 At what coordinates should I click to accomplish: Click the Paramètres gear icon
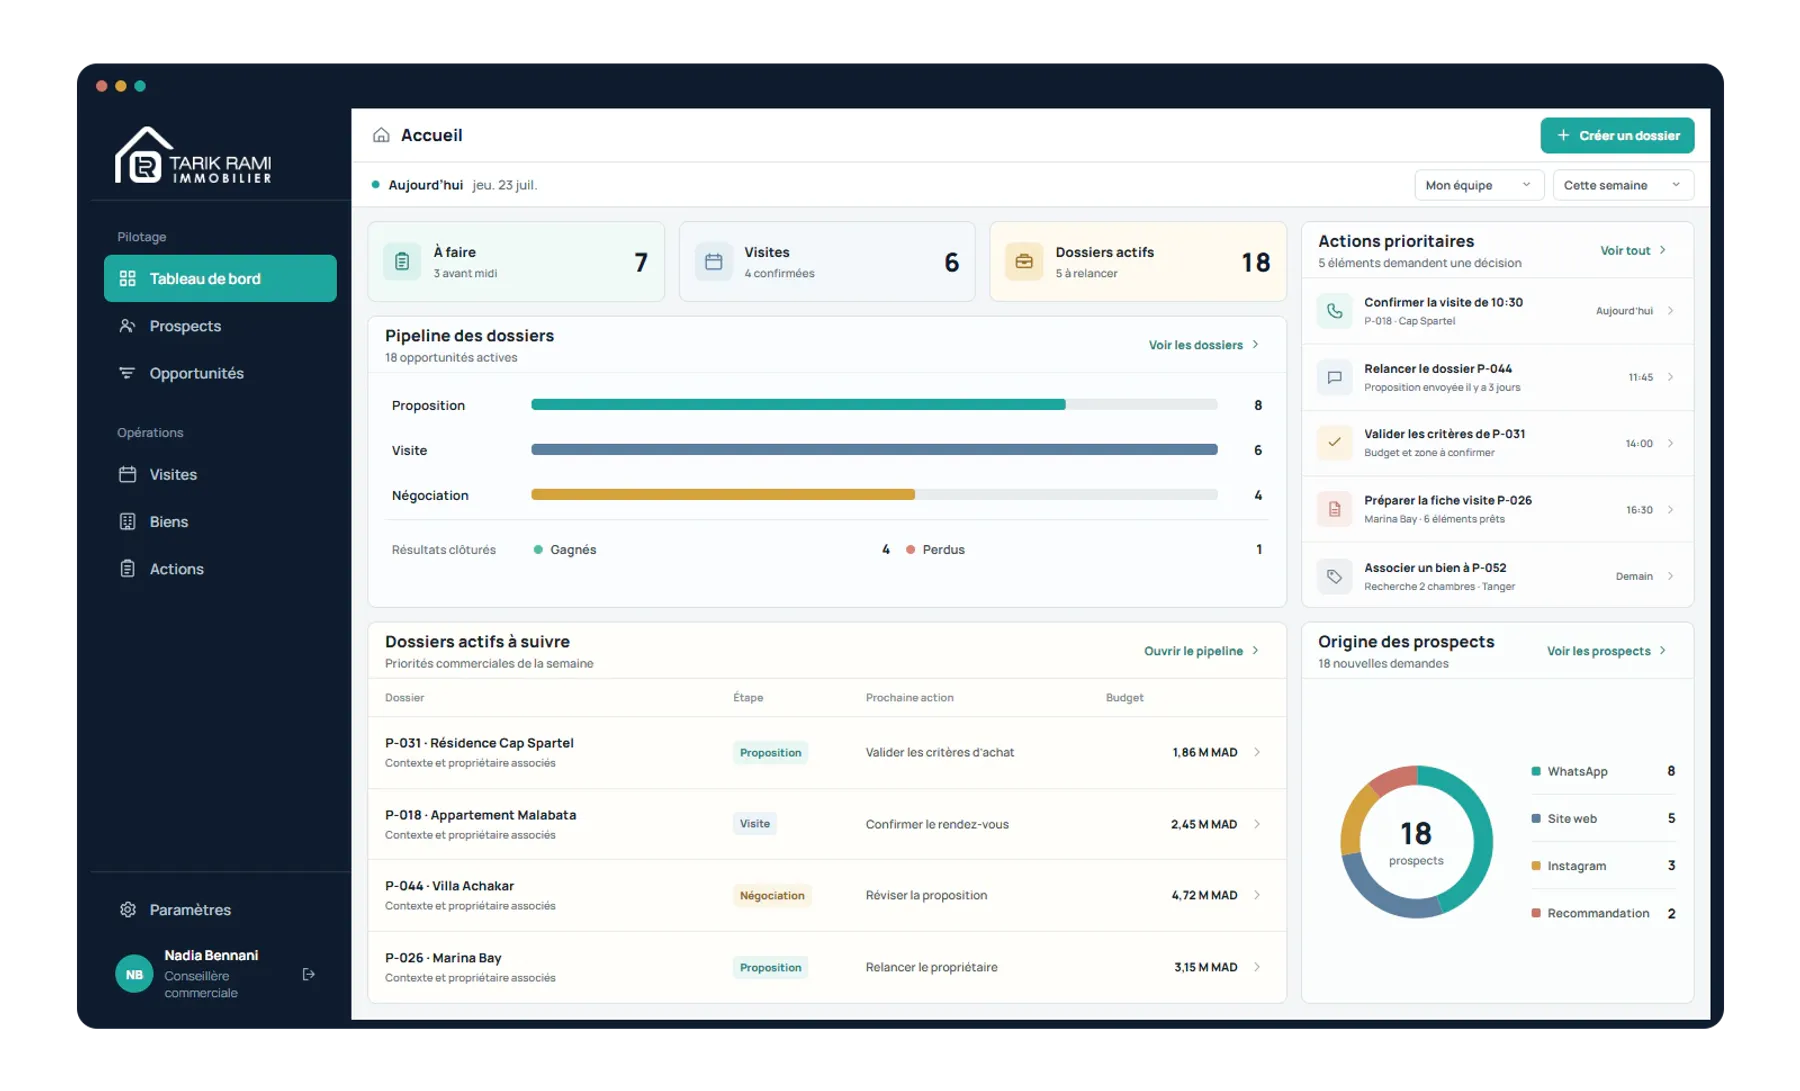[127, 910]
